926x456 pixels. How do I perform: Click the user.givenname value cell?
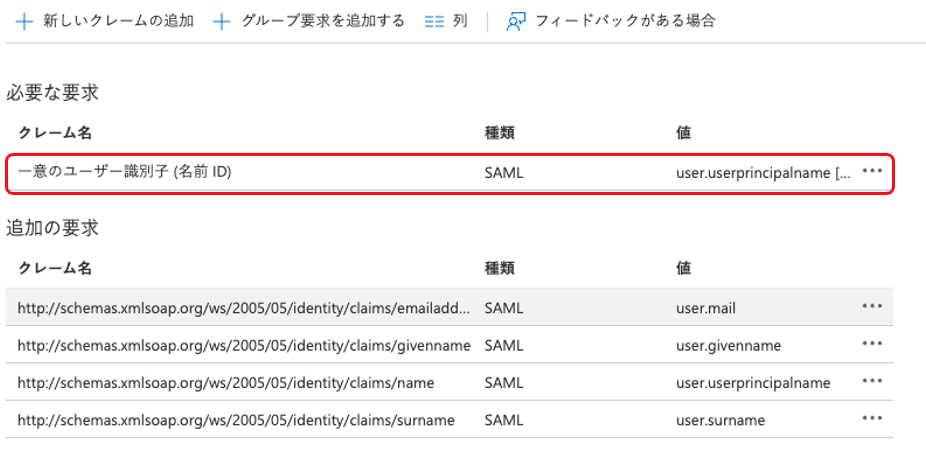click(728, 345)
